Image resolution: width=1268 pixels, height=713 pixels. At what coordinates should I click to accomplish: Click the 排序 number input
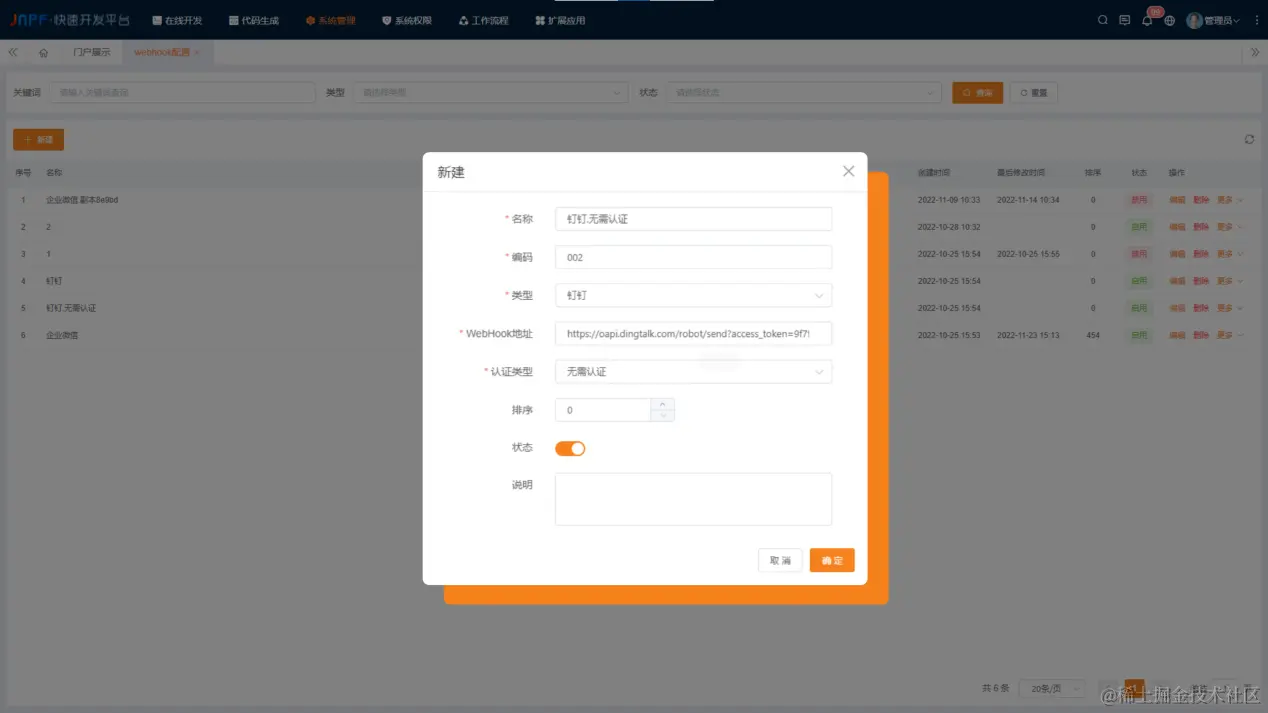tap(603, 410)
